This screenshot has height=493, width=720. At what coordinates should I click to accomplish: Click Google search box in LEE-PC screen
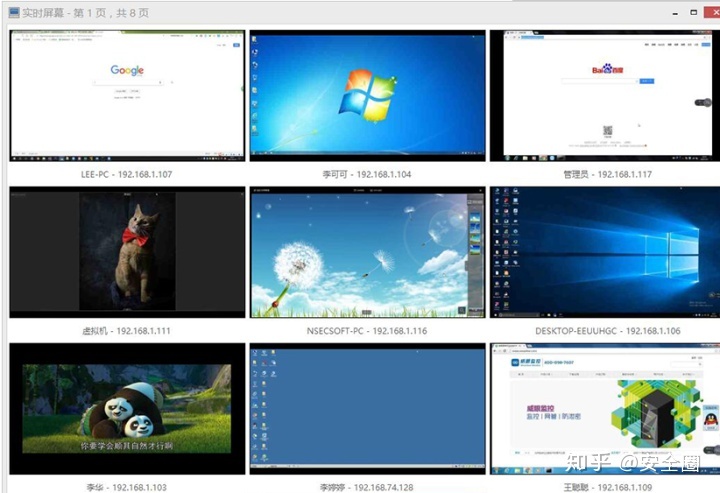(x=128, y=83)
